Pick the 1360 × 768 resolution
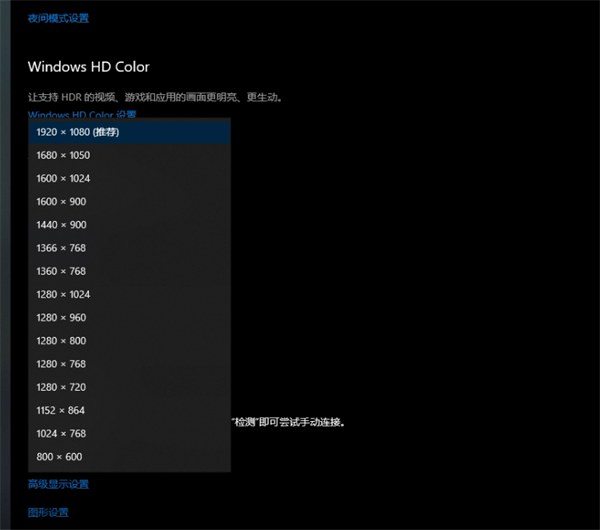Image resolution: width=600 pixels, height=530 pixels. tap(129, 271)
